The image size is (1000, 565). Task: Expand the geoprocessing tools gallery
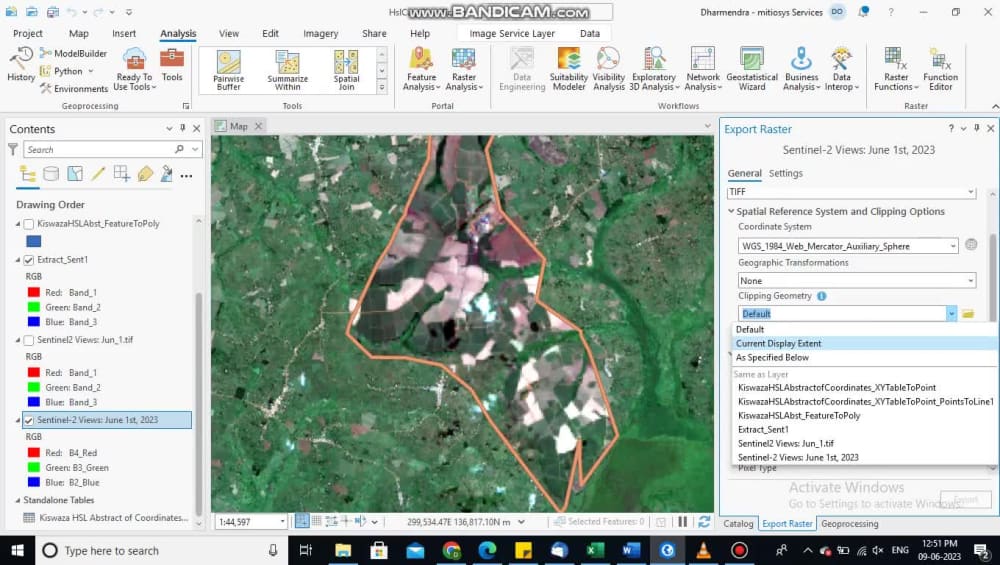[382, 87]
